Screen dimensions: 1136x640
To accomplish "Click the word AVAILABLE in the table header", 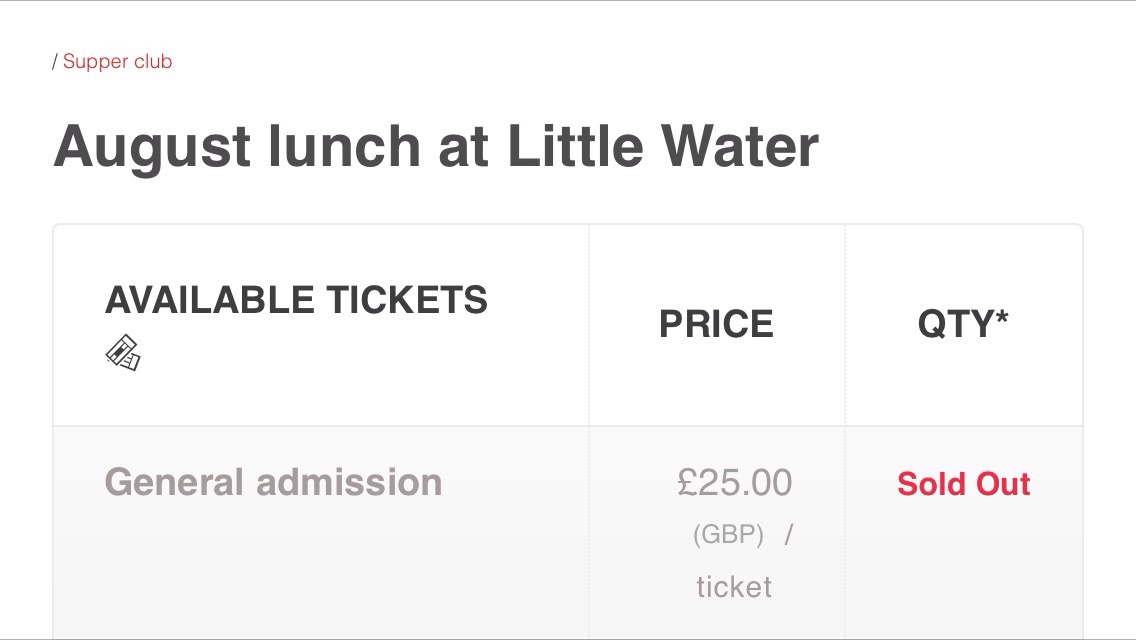I will (x=209, y=300).
